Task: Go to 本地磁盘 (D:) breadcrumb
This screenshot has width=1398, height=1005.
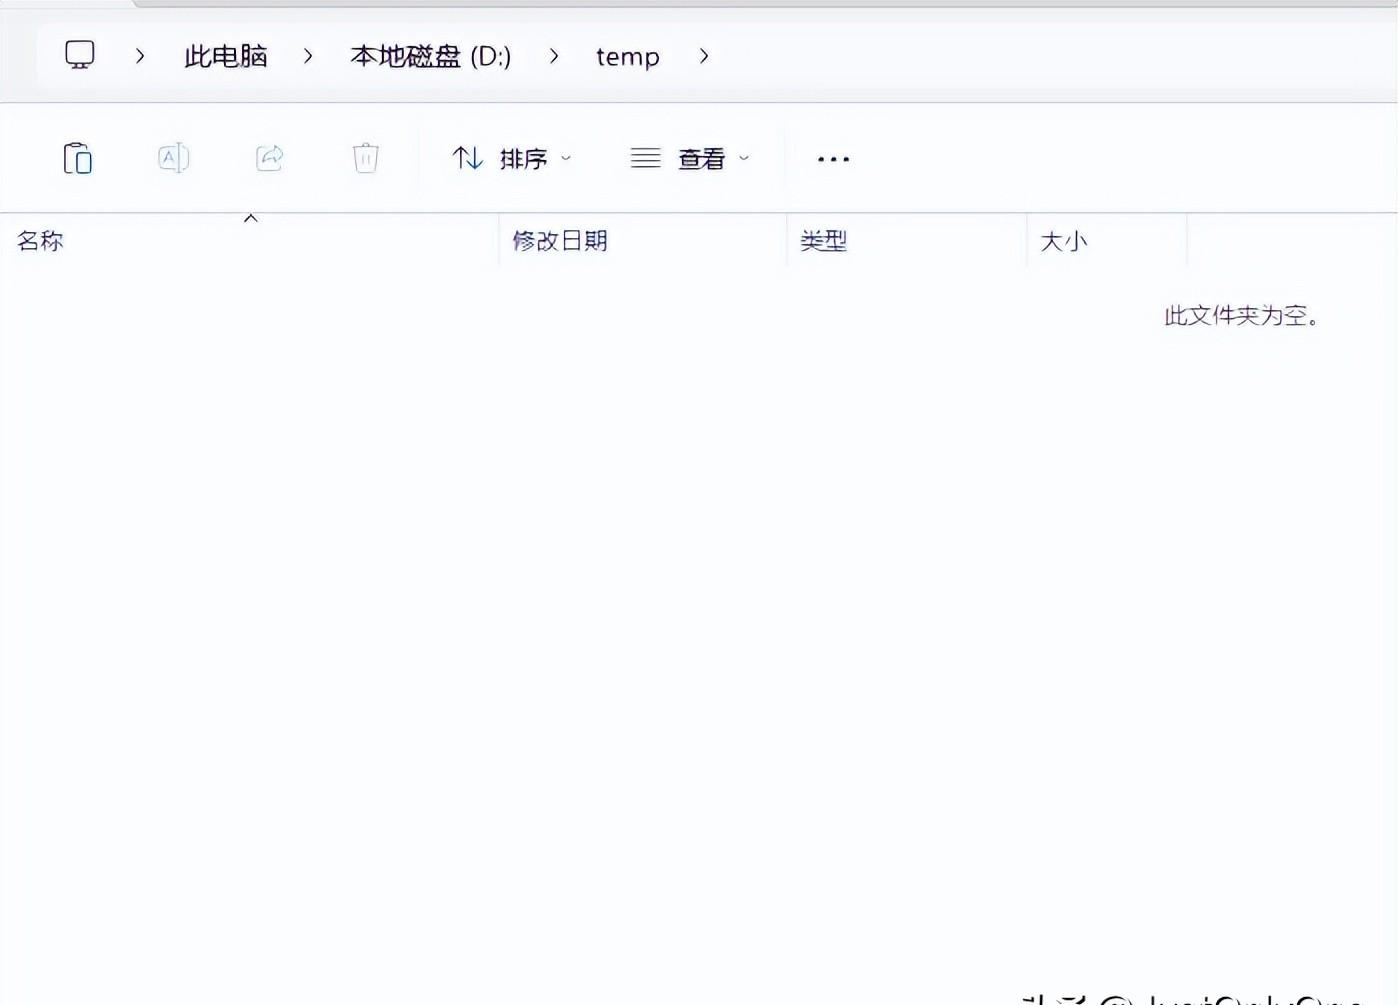Action: 431,56
